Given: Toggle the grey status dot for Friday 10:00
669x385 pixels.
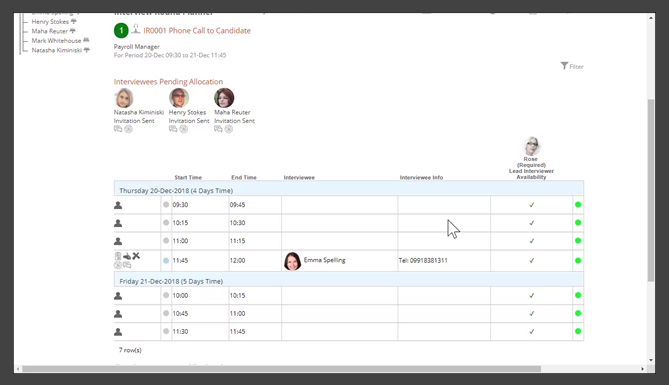Looking at the screenshot, I should [166, 295].
